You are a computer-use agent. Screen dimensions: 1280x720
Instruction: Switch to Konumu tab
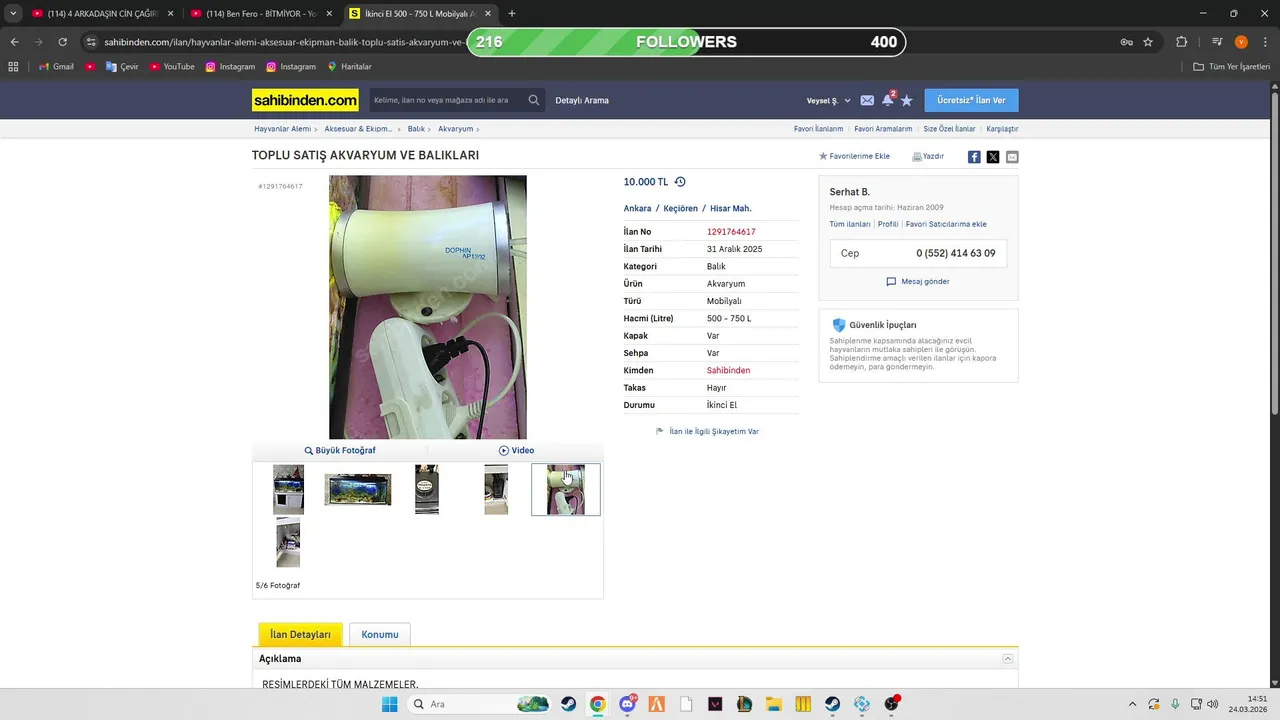[380, 634]
